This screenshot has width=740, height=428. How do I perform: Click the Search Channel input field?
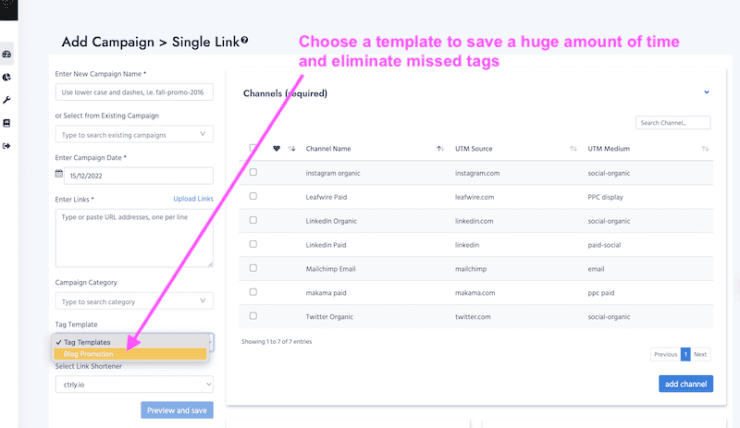673,123
